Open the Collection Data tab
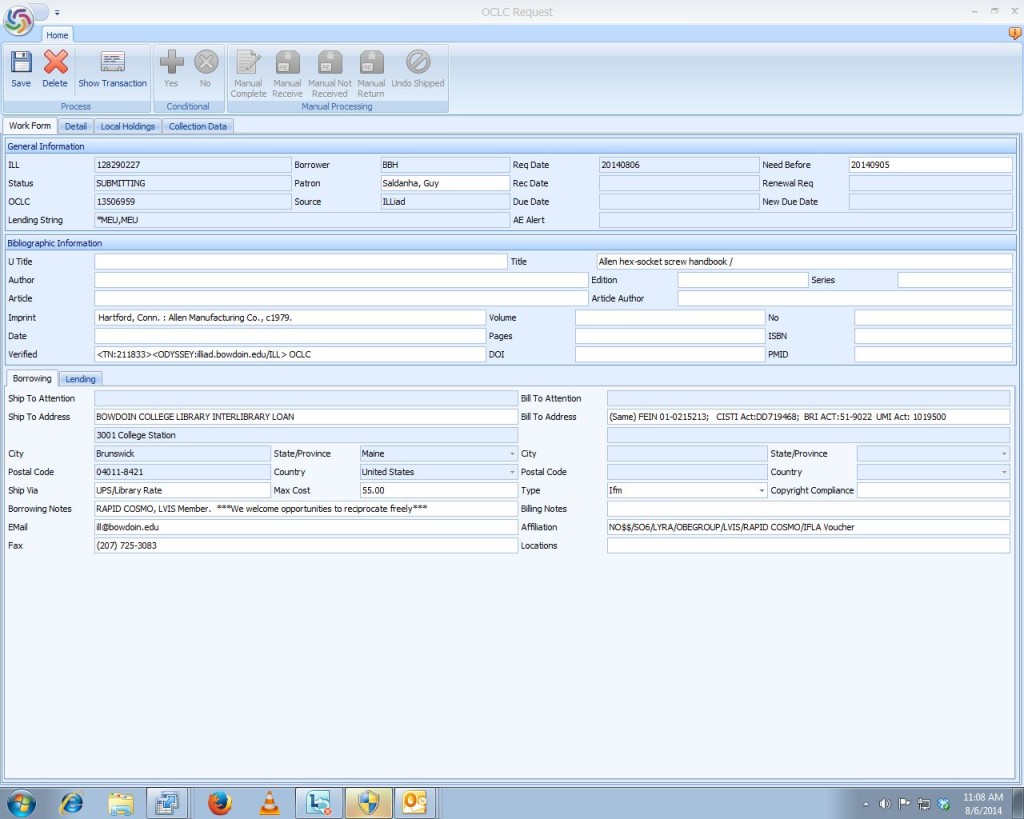The height and width of the screenshot is (819, 1024). [198, 127]
